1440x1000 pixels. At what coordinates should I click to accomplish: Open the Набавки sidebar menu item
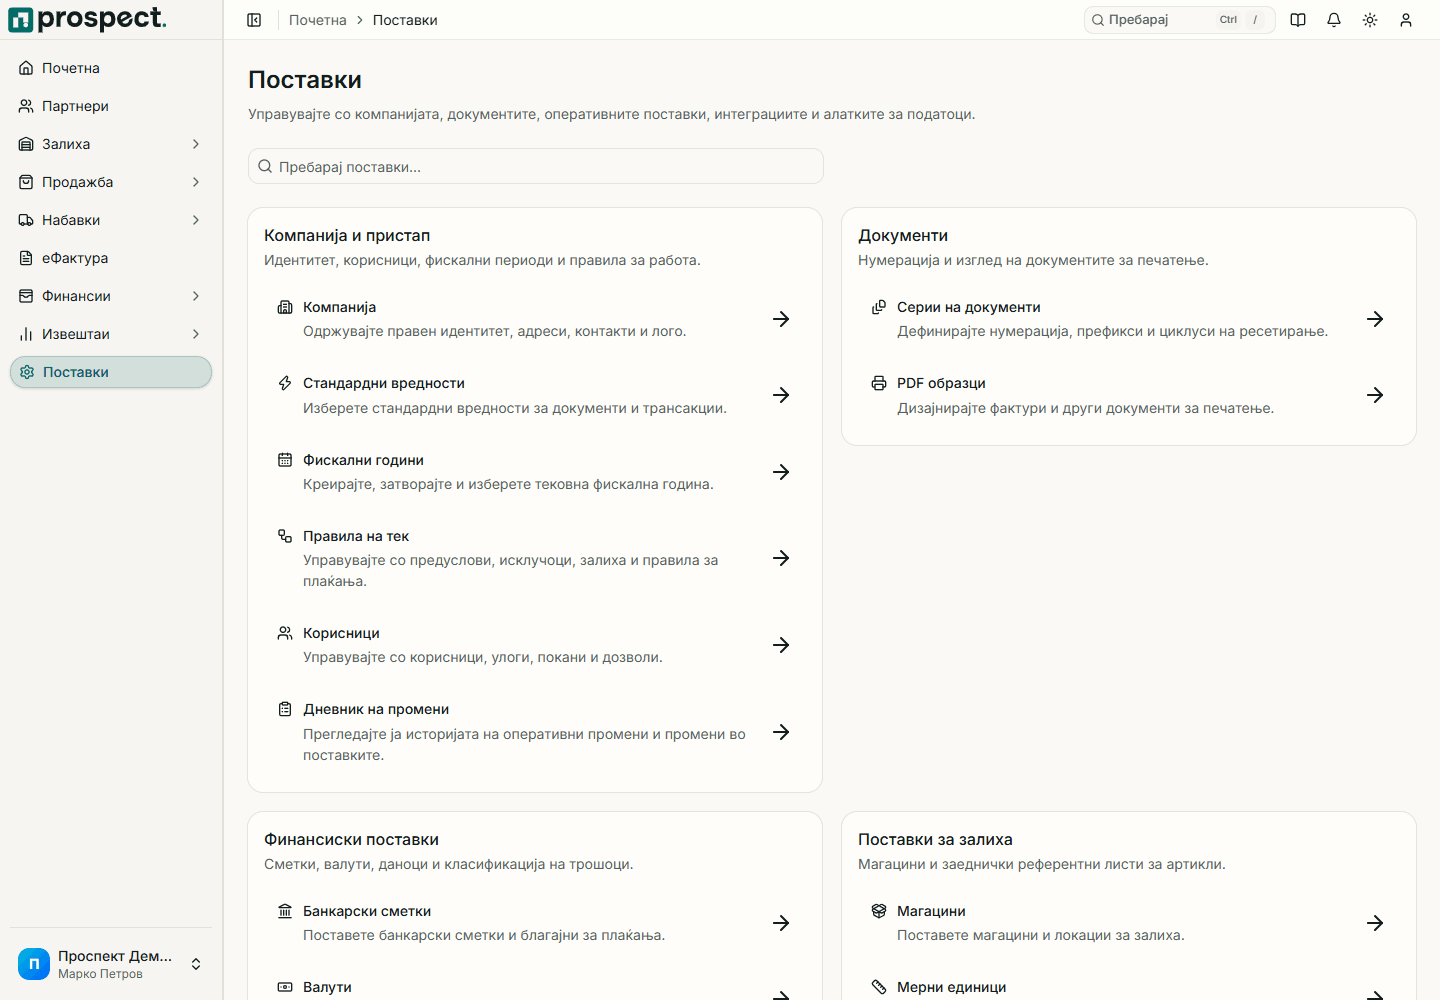(x=111, y=220)
